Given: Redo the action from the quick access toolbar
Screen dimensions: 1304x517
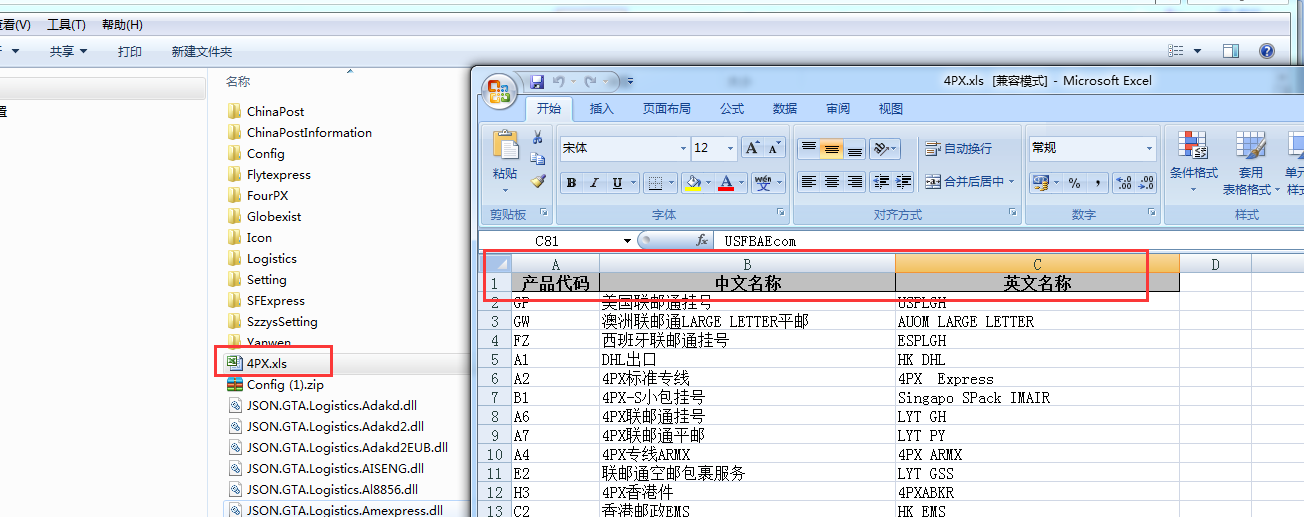Looking at the screenshot, I should pyautogui.click(x=590, y=81).
